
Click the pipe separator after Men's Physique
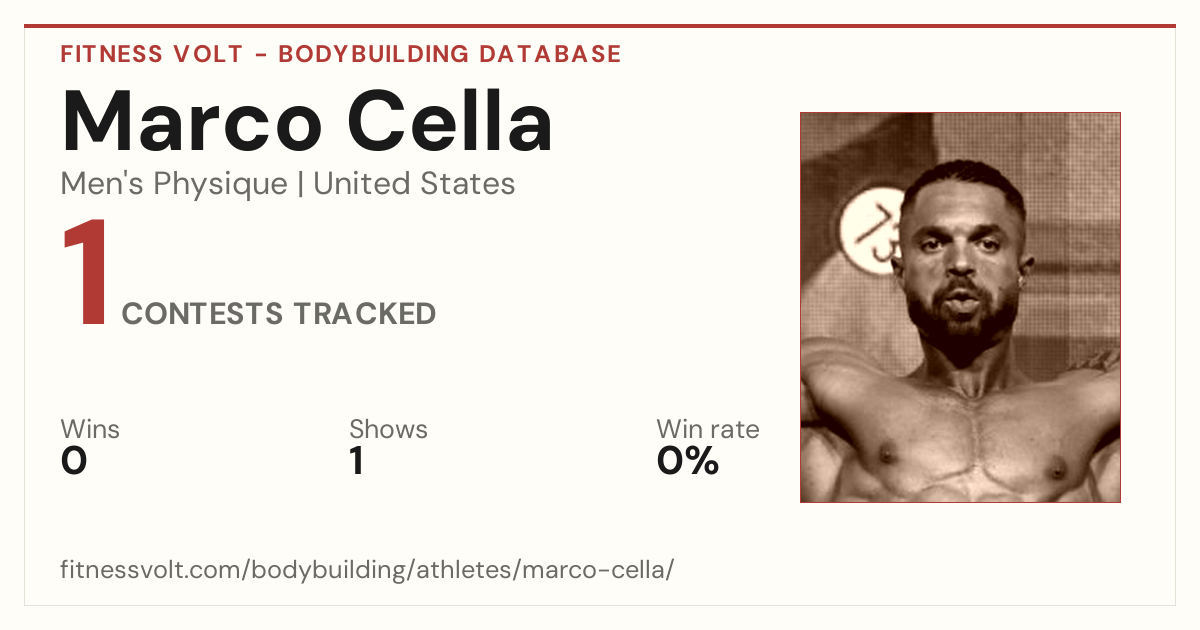click(301, 185)
